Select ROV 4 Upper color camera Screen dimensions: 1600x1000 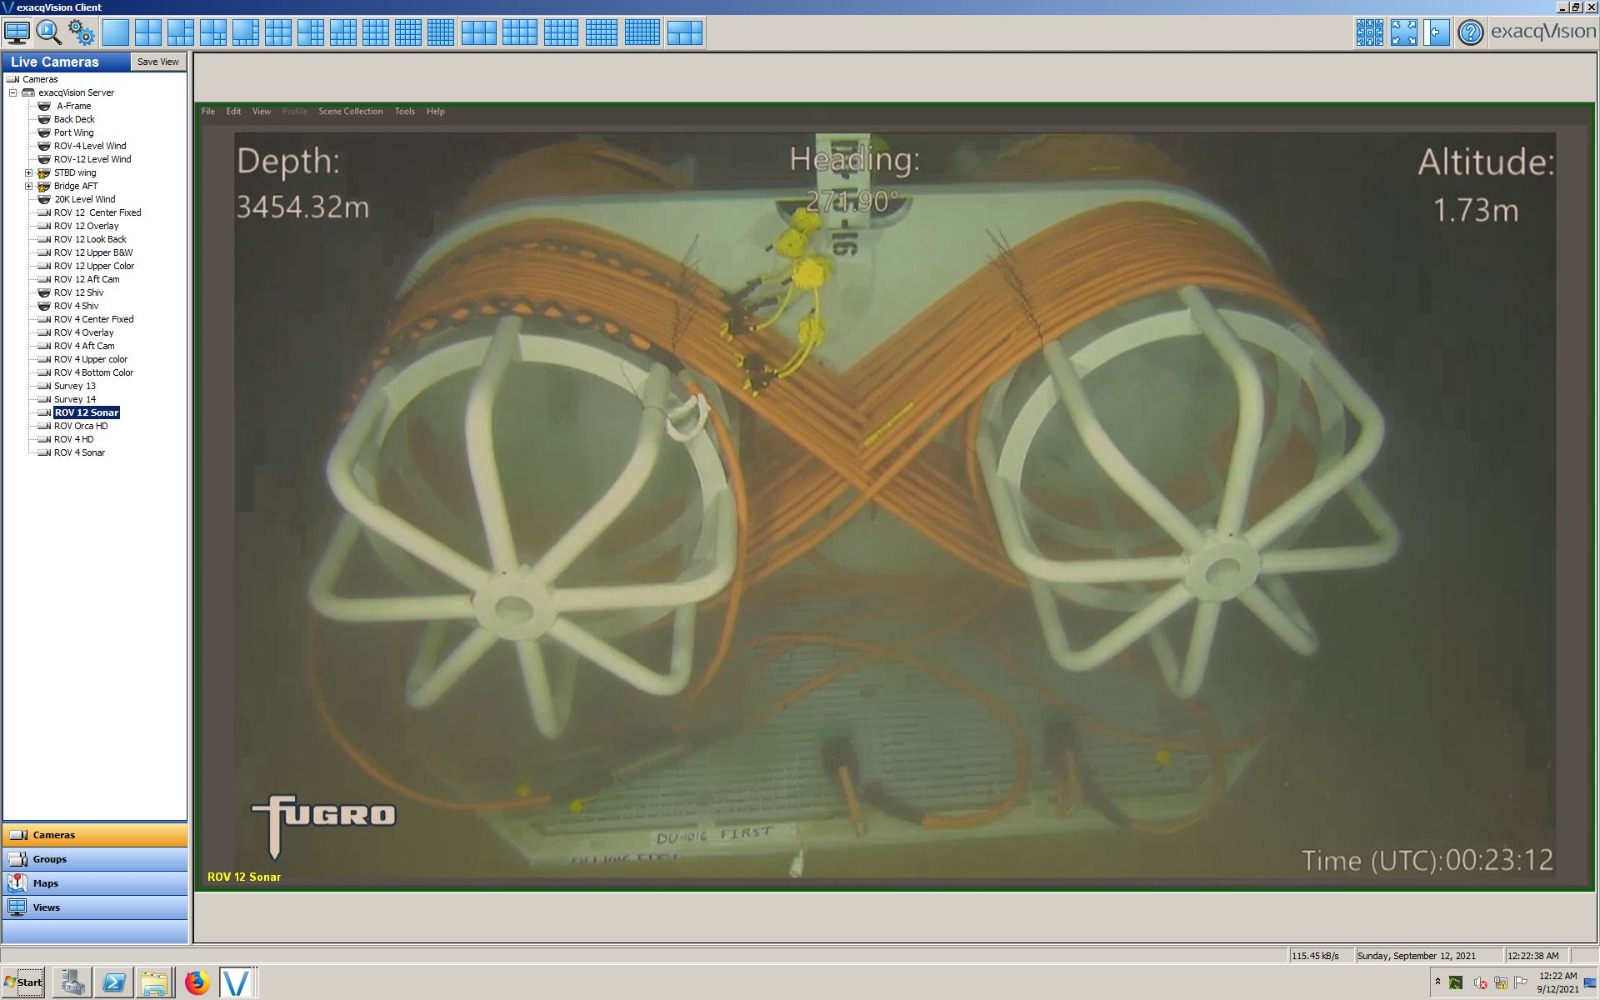coord(91,359)
